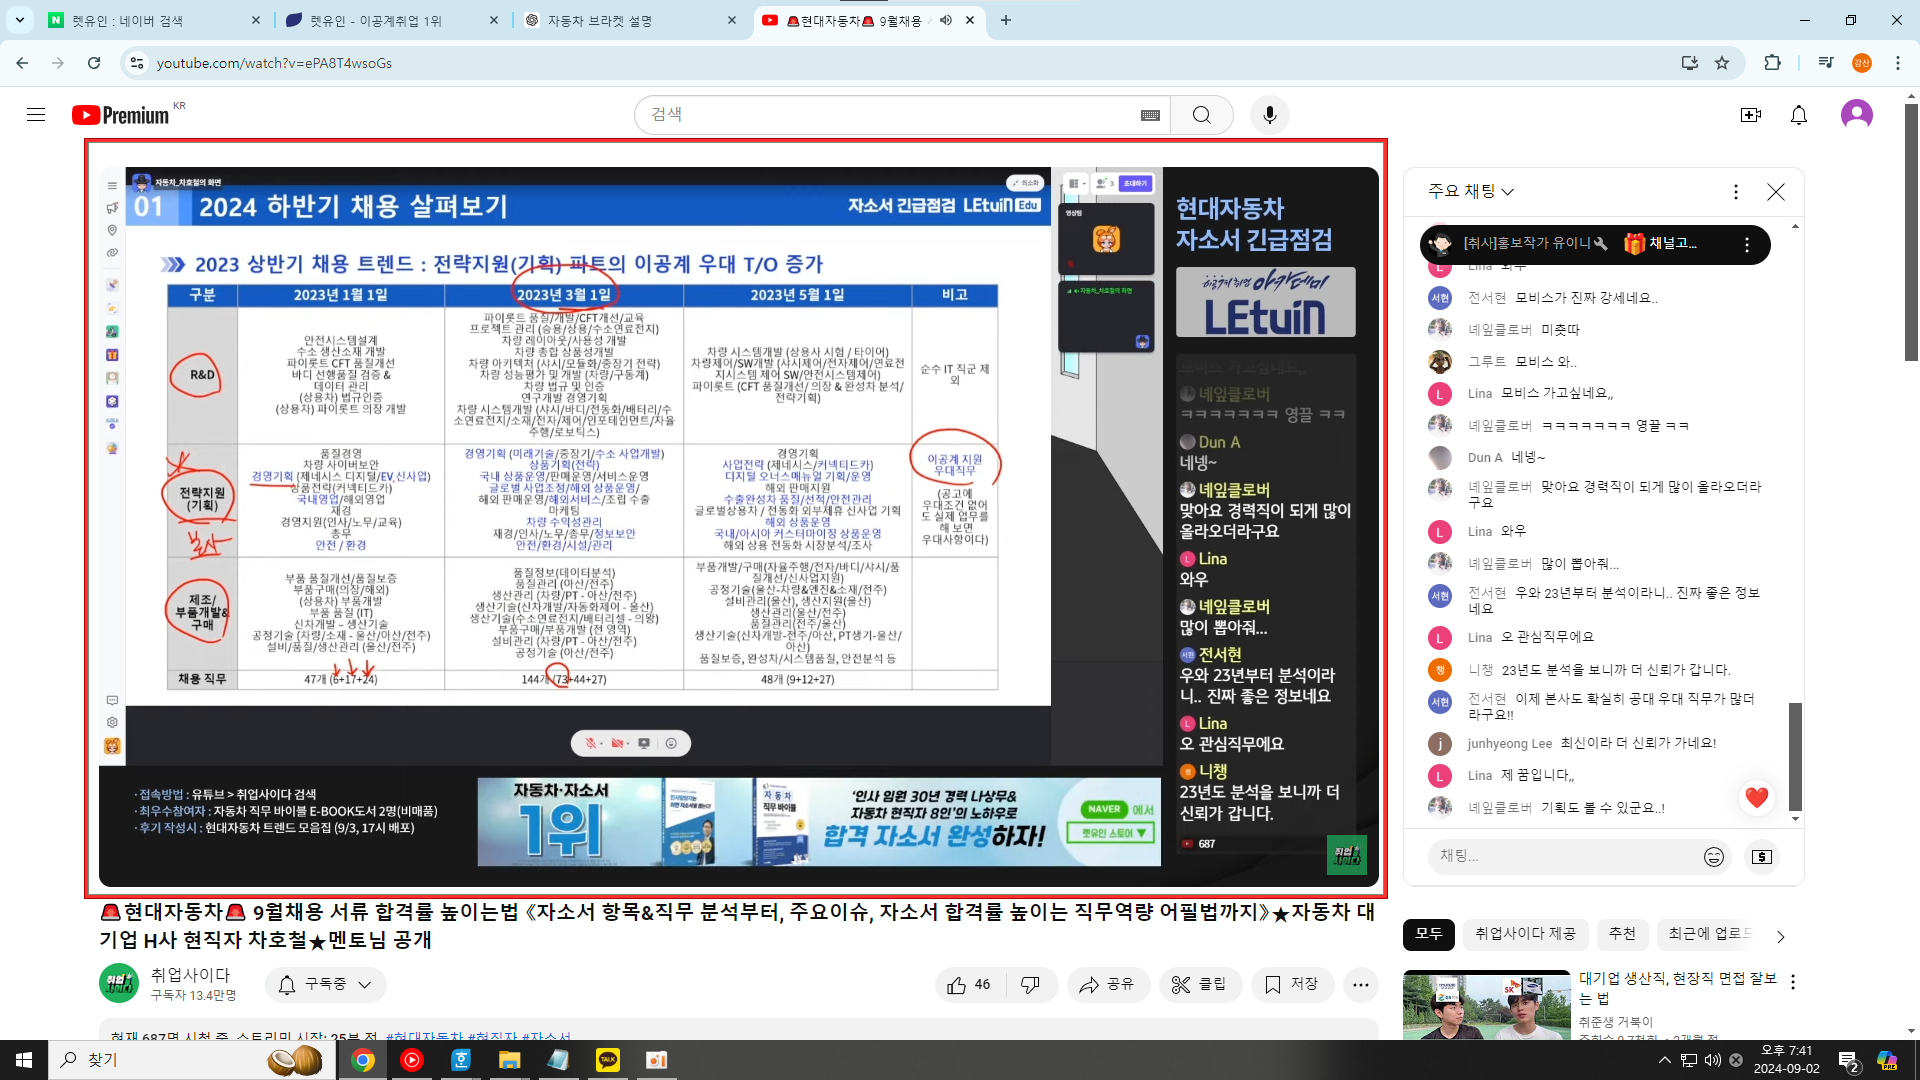Click the Super Chat dollar icon
This screenshot has height=1080, width=1920.
coord(1761,857)
